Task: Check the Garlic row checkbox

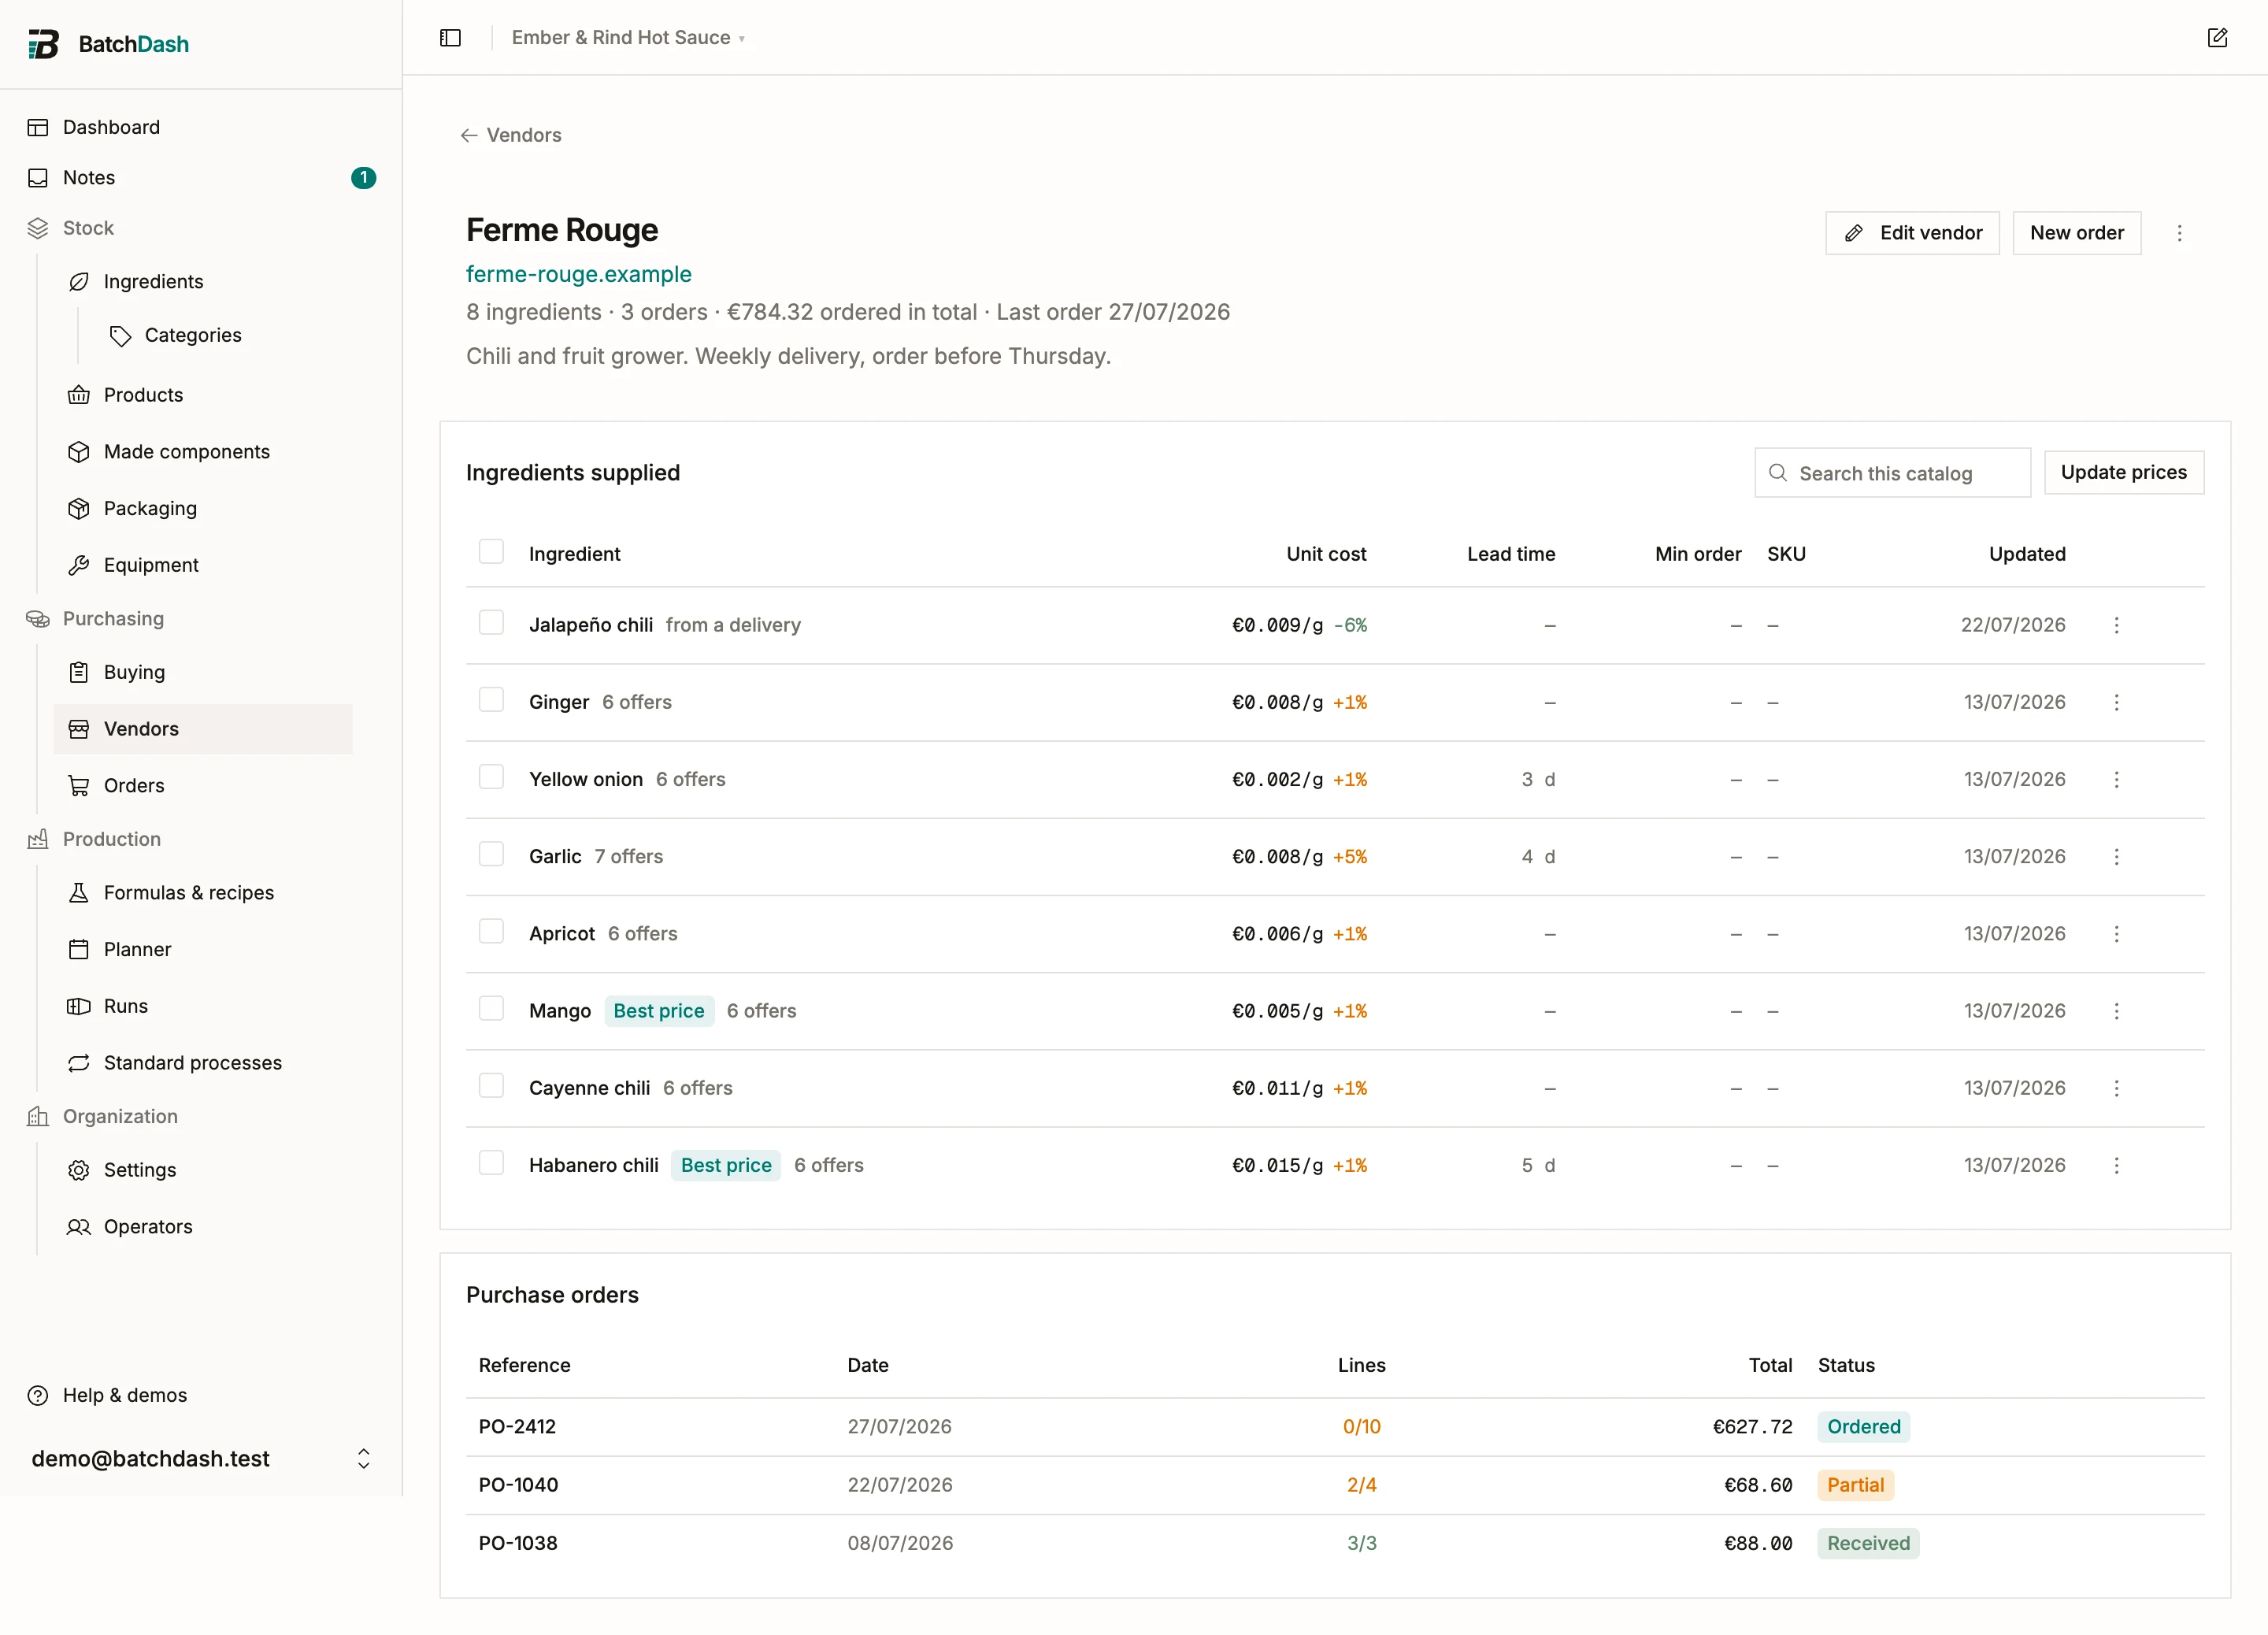Action: coord(491,854)
